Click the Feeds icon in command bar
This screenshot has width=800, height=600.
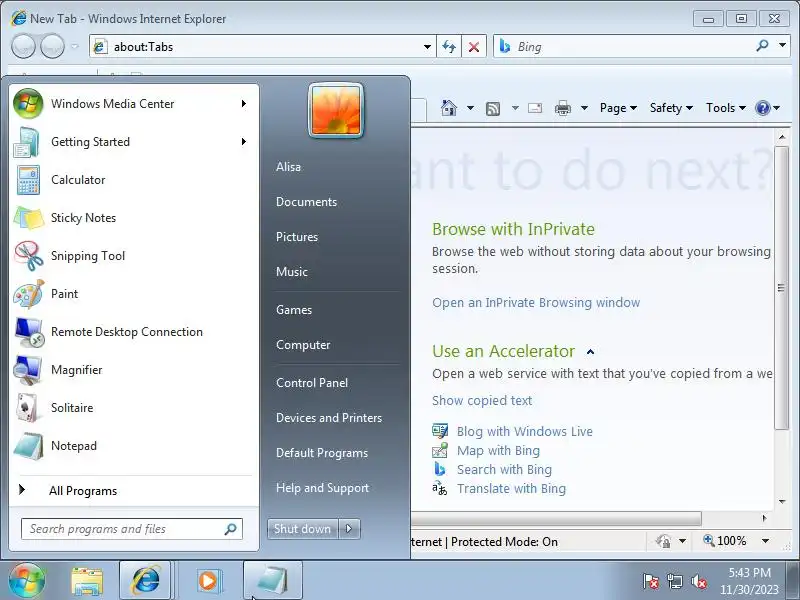(x=493, y=109)
